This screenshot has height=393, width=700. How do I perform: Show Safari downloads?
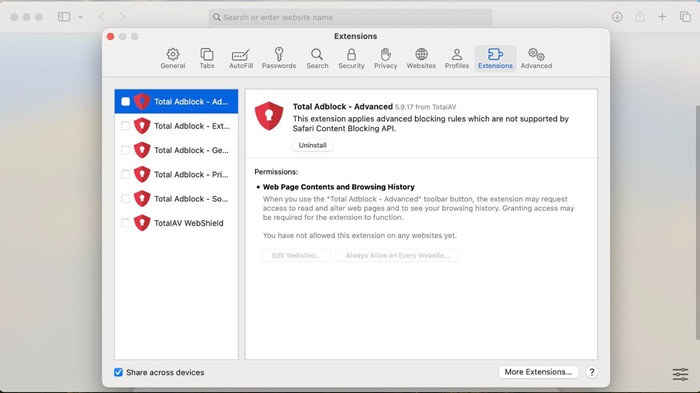(617, 17)
